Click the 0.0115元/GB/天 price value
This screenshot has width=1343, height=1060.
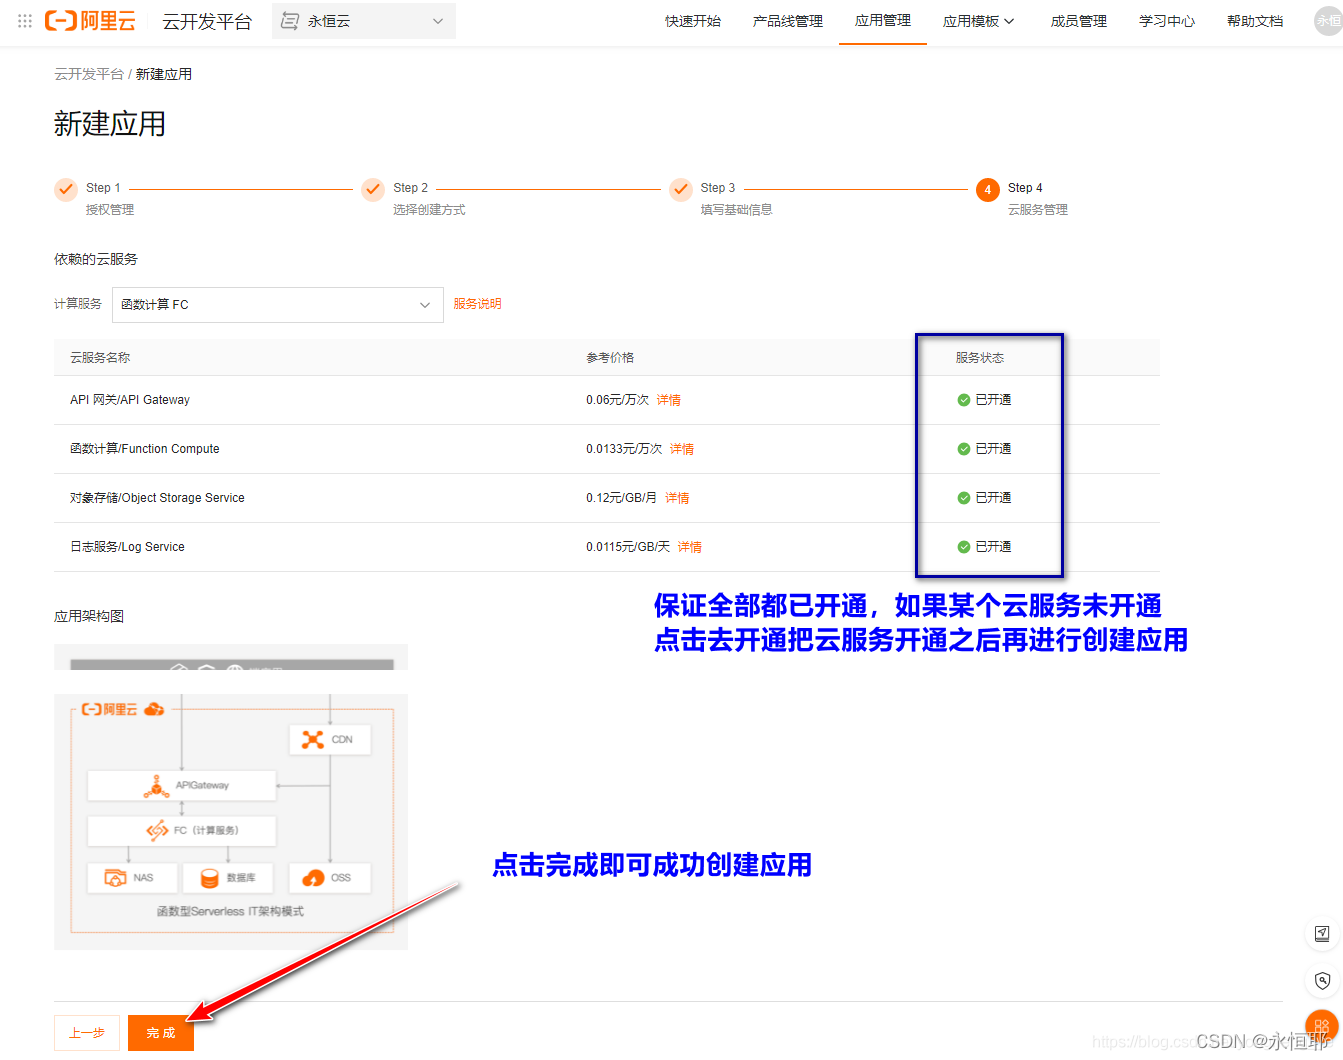point(628,547)
